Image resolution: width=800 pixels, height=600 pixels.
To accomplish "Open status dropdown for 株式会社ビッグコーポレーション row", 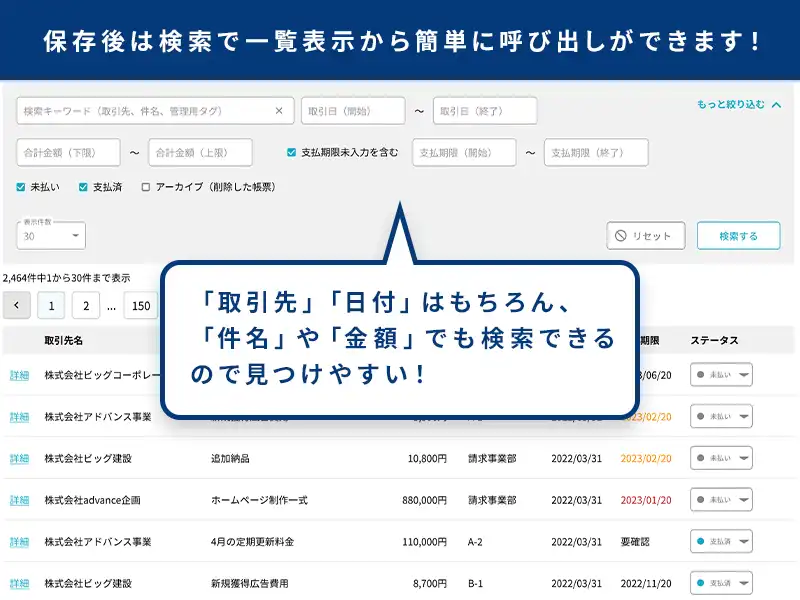I will click(x=721, y=375).
